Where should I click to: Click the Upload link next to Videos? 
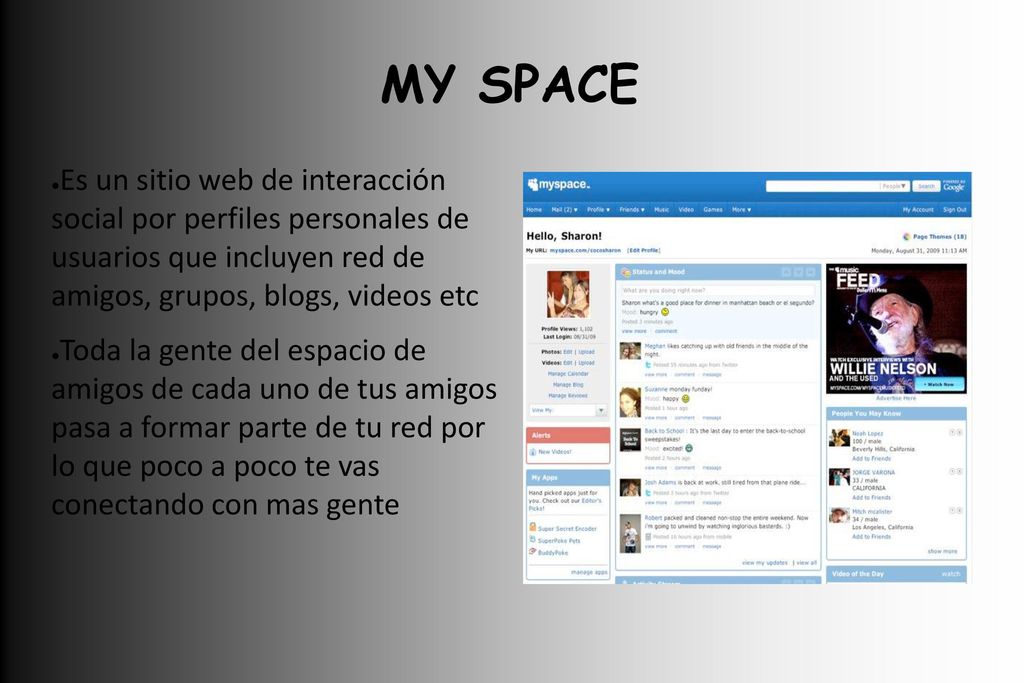[586, 363]
